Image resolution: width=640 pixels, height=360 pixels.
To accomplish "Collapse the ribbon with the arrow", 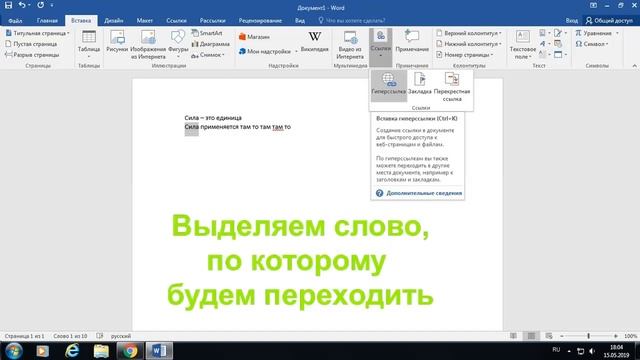I will (634, 66).
